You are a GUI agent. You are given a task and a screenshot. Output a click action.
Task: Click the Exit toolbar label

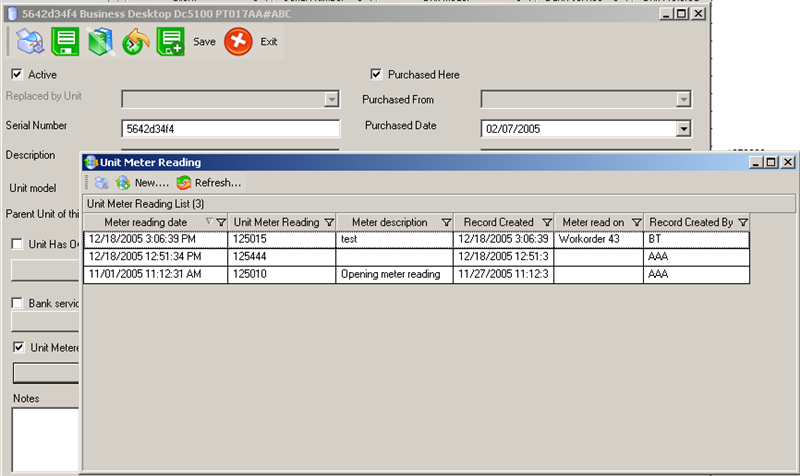tap(269, 42)
